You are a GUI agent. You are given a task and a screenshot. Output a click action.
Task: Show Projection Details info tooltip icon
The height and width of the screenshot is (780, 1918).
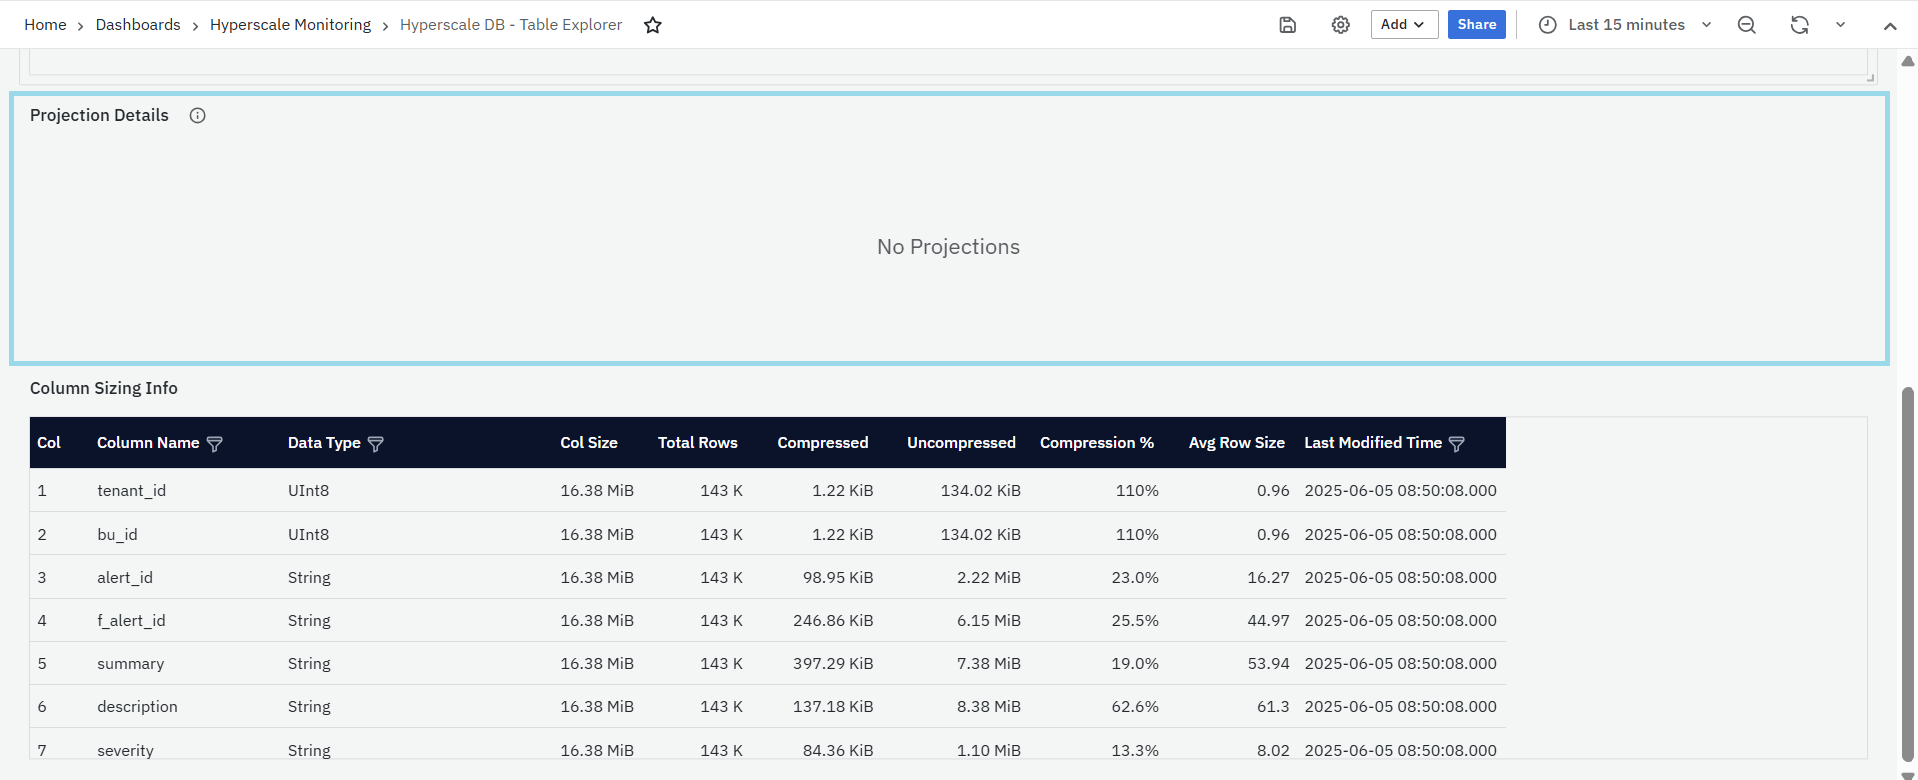198,116
